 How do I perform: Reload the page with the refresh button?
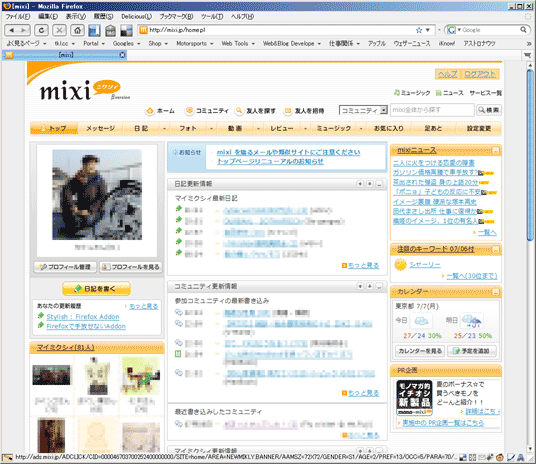[x=41, y=30]
